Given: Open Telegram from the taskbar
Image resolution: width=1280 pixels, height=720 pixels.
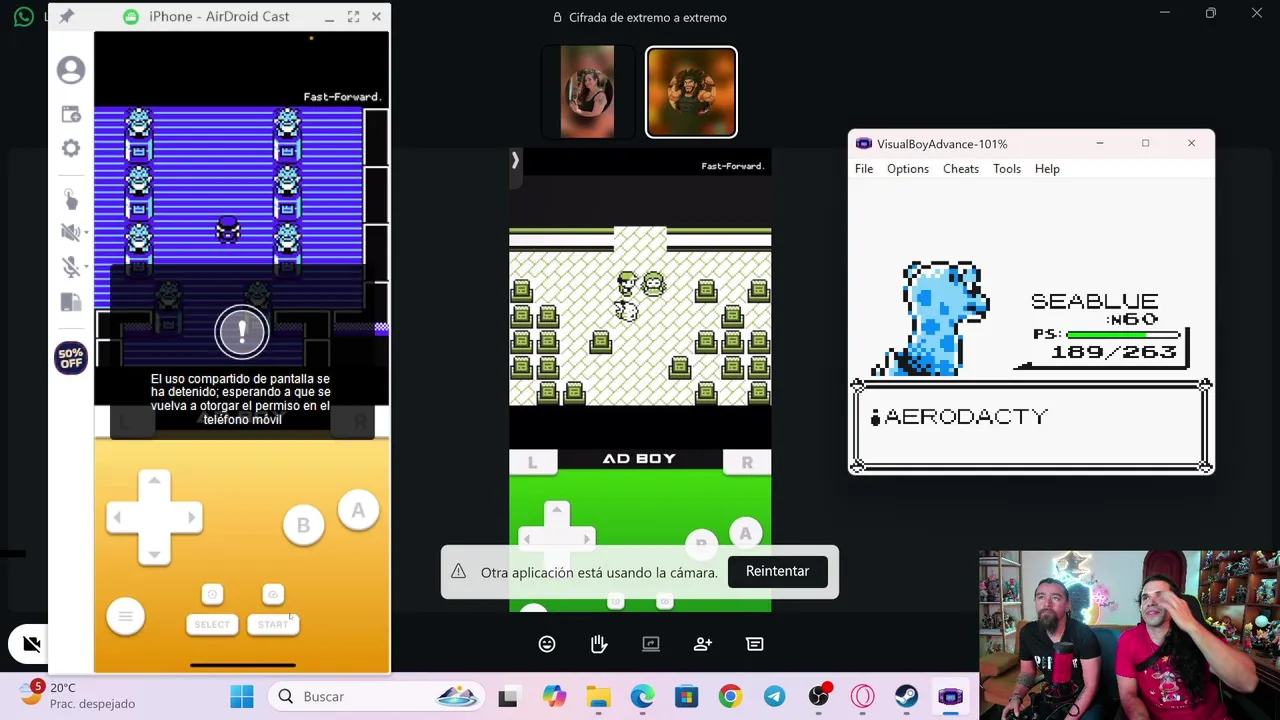Looking at the screenshot, I should 774,696.
